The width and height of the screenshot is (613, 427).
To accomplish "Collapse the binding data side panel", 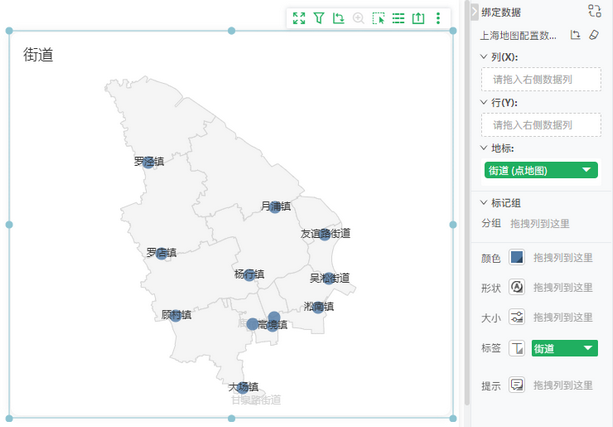I will pyautogui.click(x=473, y=12).
